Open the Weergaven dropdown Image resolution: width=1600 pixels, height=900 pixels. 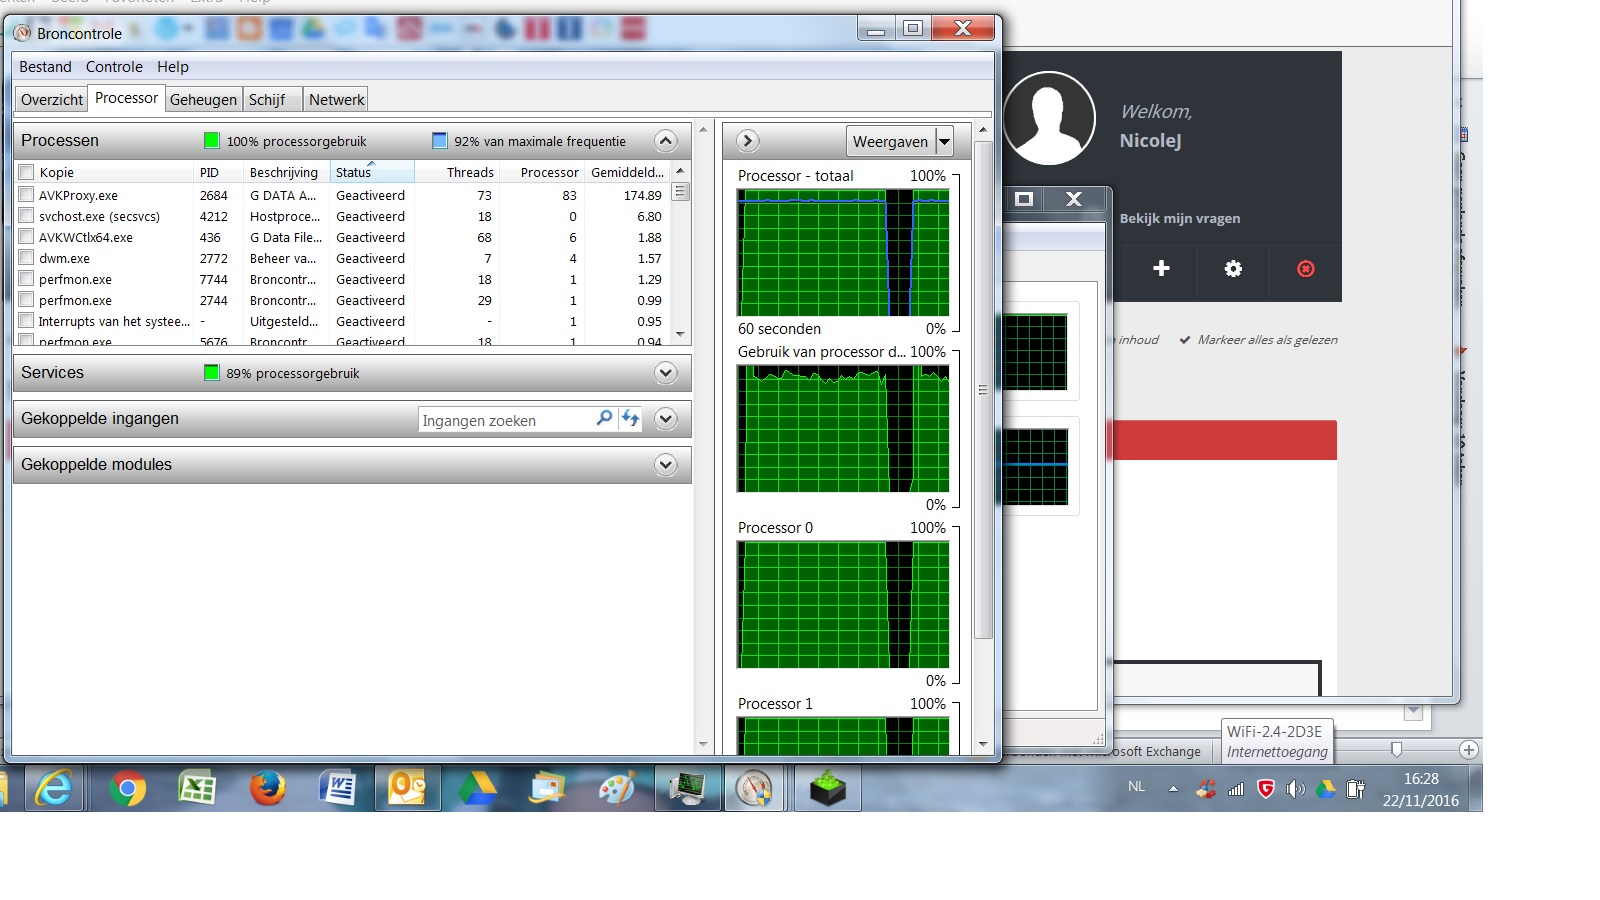pyautogui.click(x=944, y=141)
